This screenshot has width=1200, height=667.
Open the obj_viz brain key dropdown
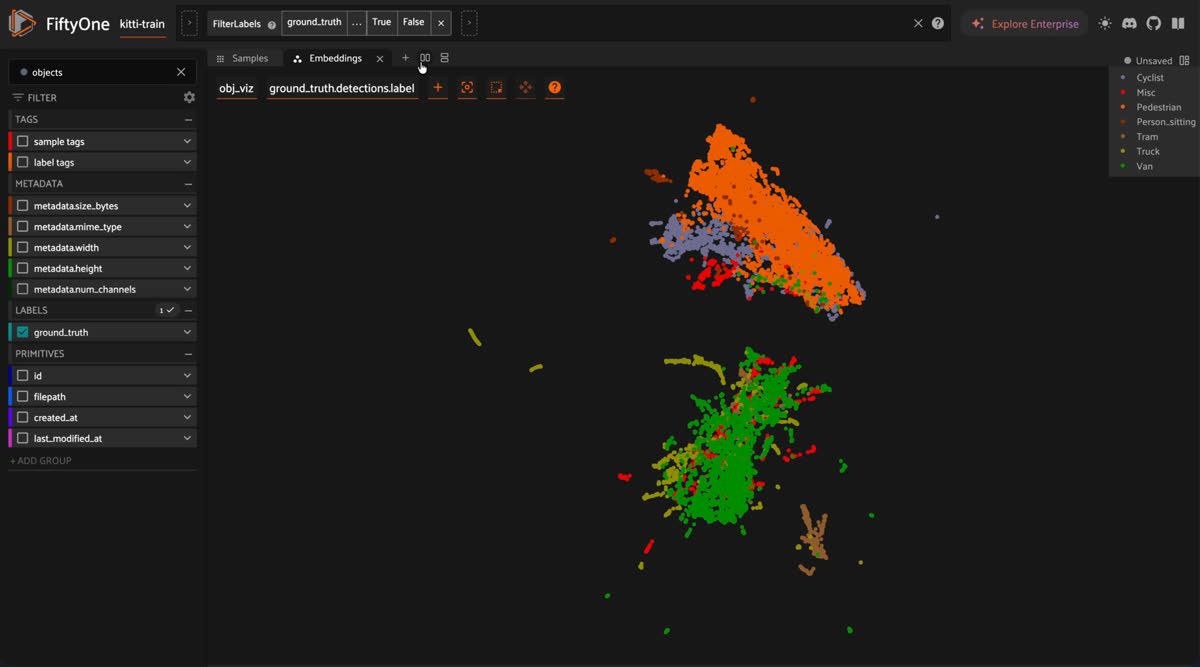236,88
